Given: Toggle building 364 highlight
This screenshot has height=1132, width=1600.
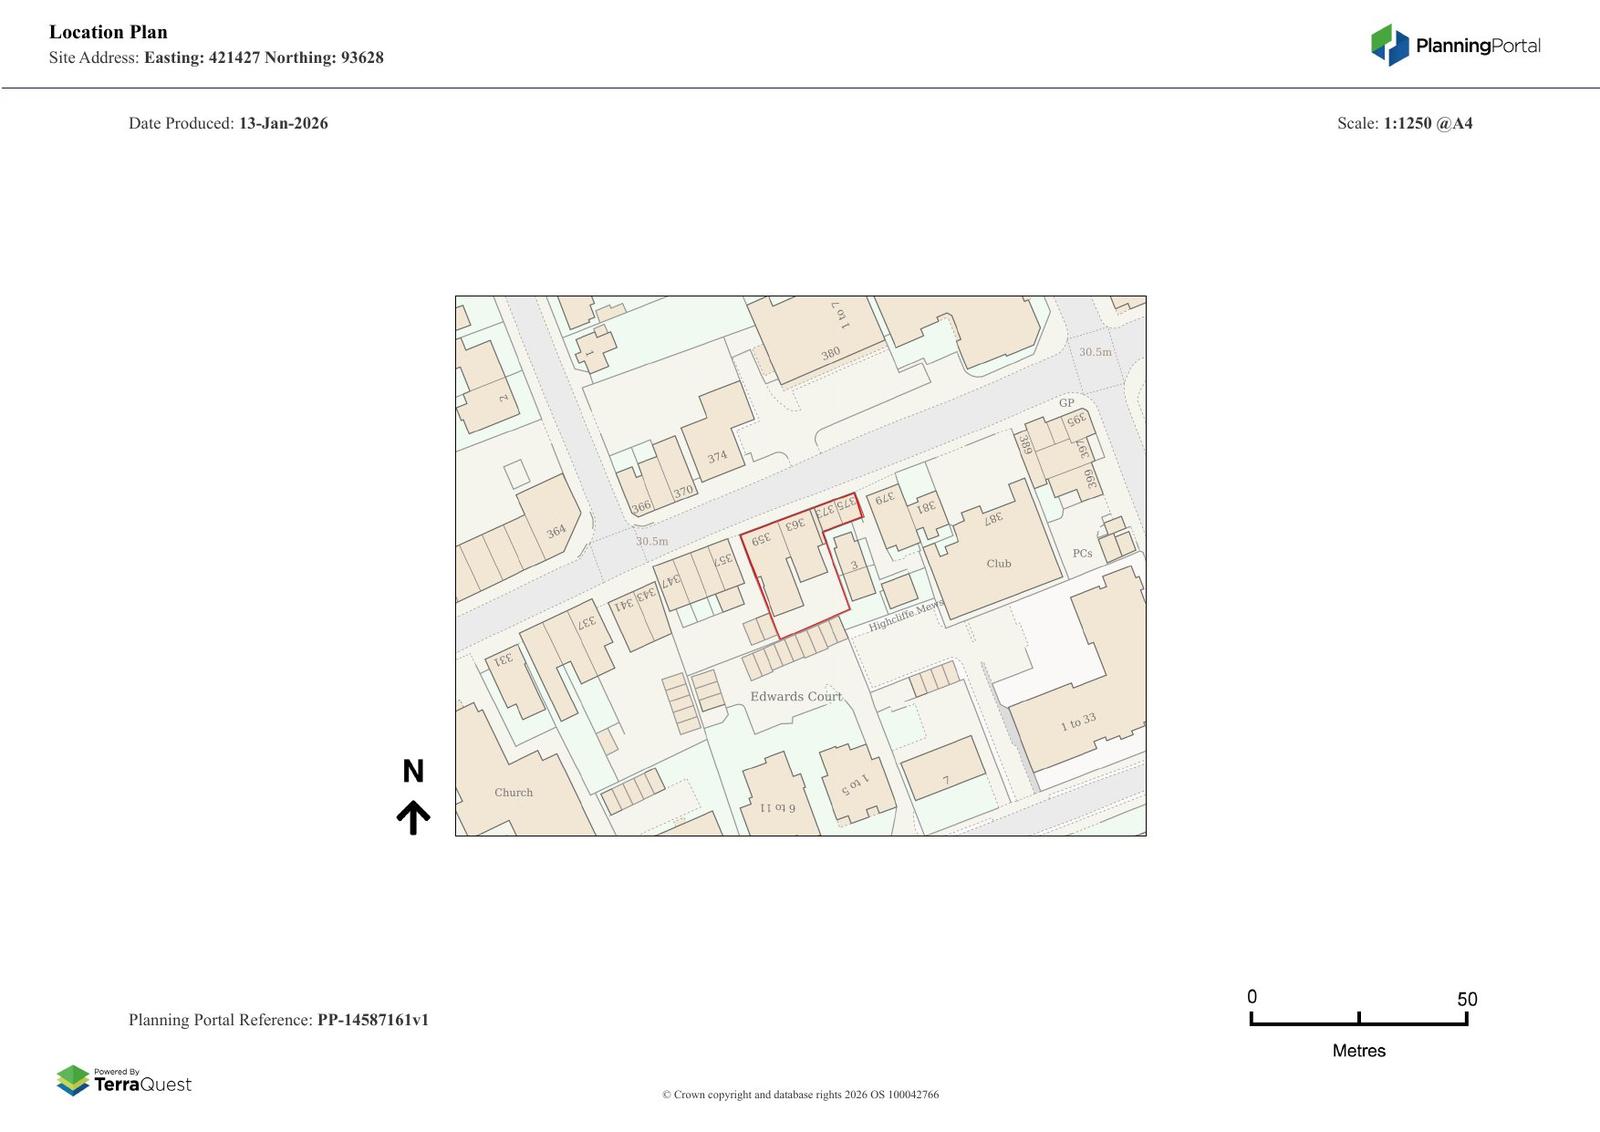Looking at the screenshot, I should pyautogui.click(x=556, y=530).
